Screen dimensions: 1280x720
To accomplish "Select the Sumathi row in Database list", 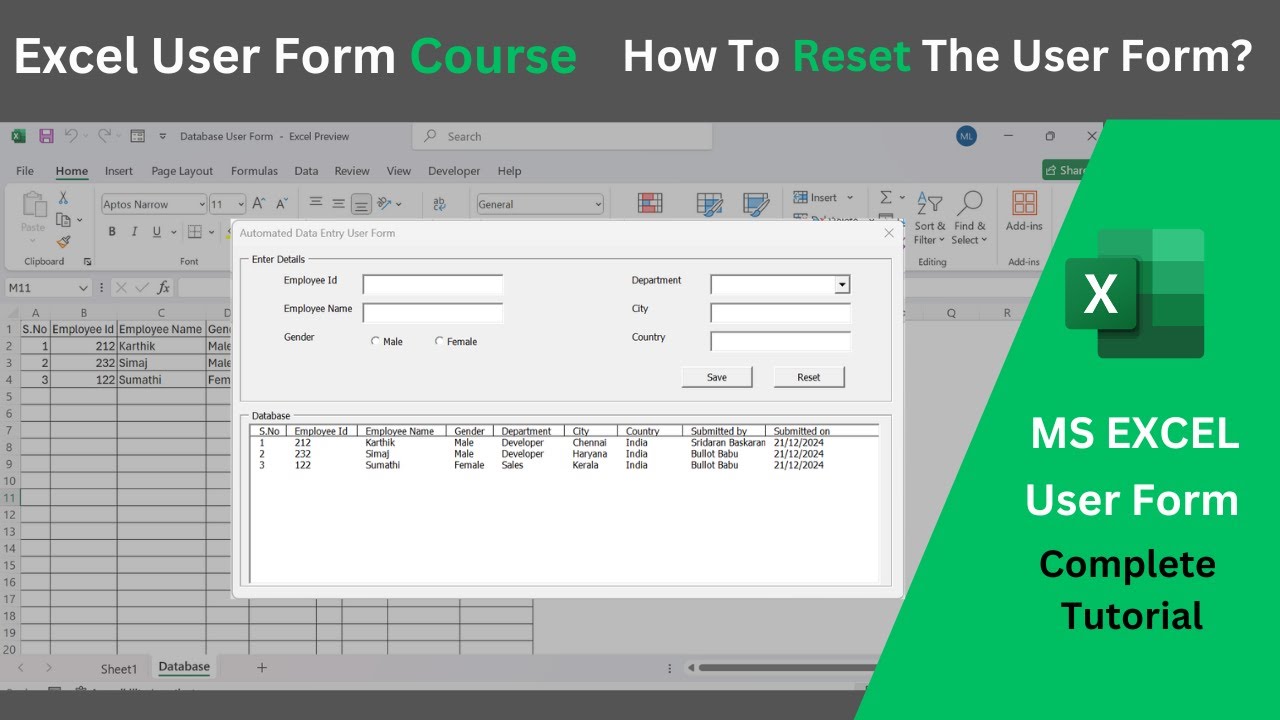I will [564, 465].
